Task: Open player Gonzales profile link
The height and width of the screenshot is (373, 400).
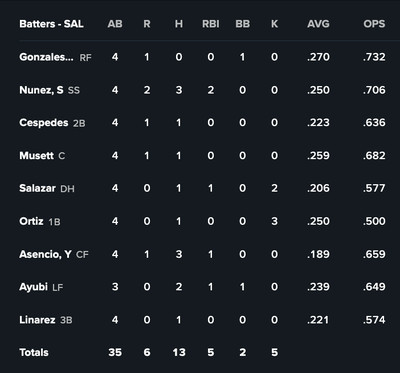Action: [x=46, y=57]
